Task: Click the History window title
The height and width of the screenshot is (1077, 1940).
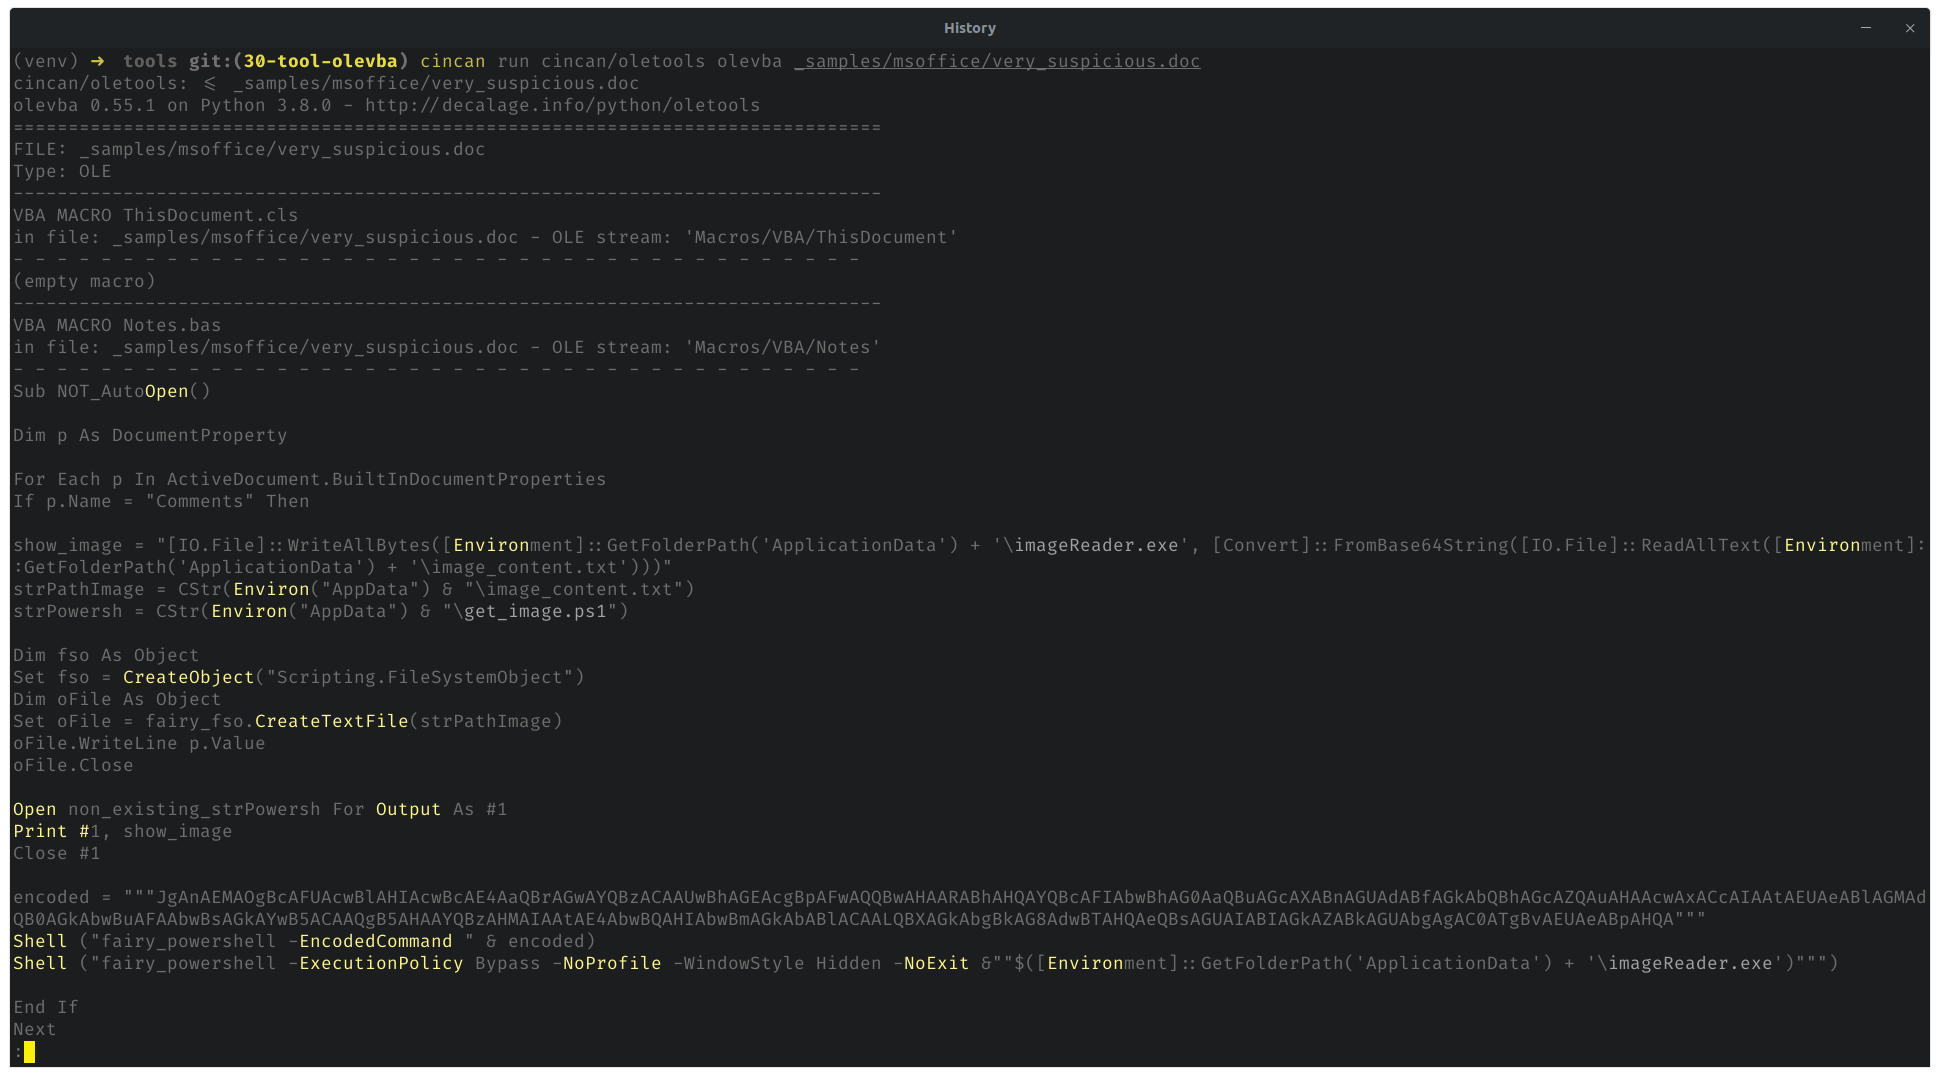Action: coord(969,28)
